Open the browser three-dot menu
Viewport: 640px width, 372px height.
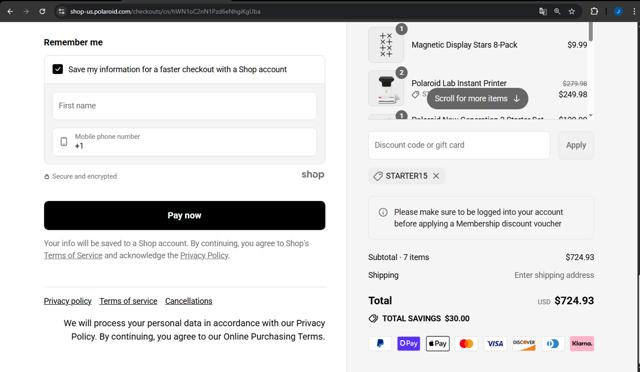click(x=634, y=11)
